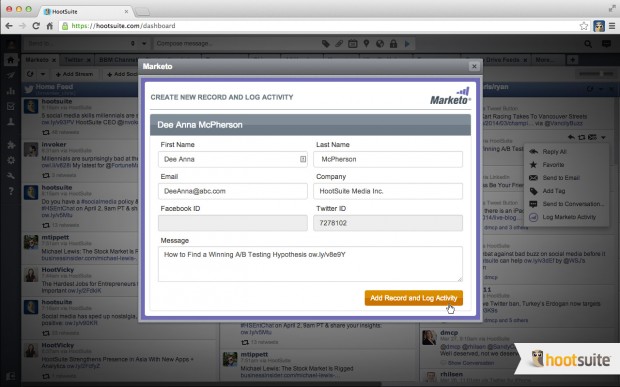Viewport: 620px width, 387px height.
Task: Click Add Record and Log Activity button
Action: click(414, 298)
